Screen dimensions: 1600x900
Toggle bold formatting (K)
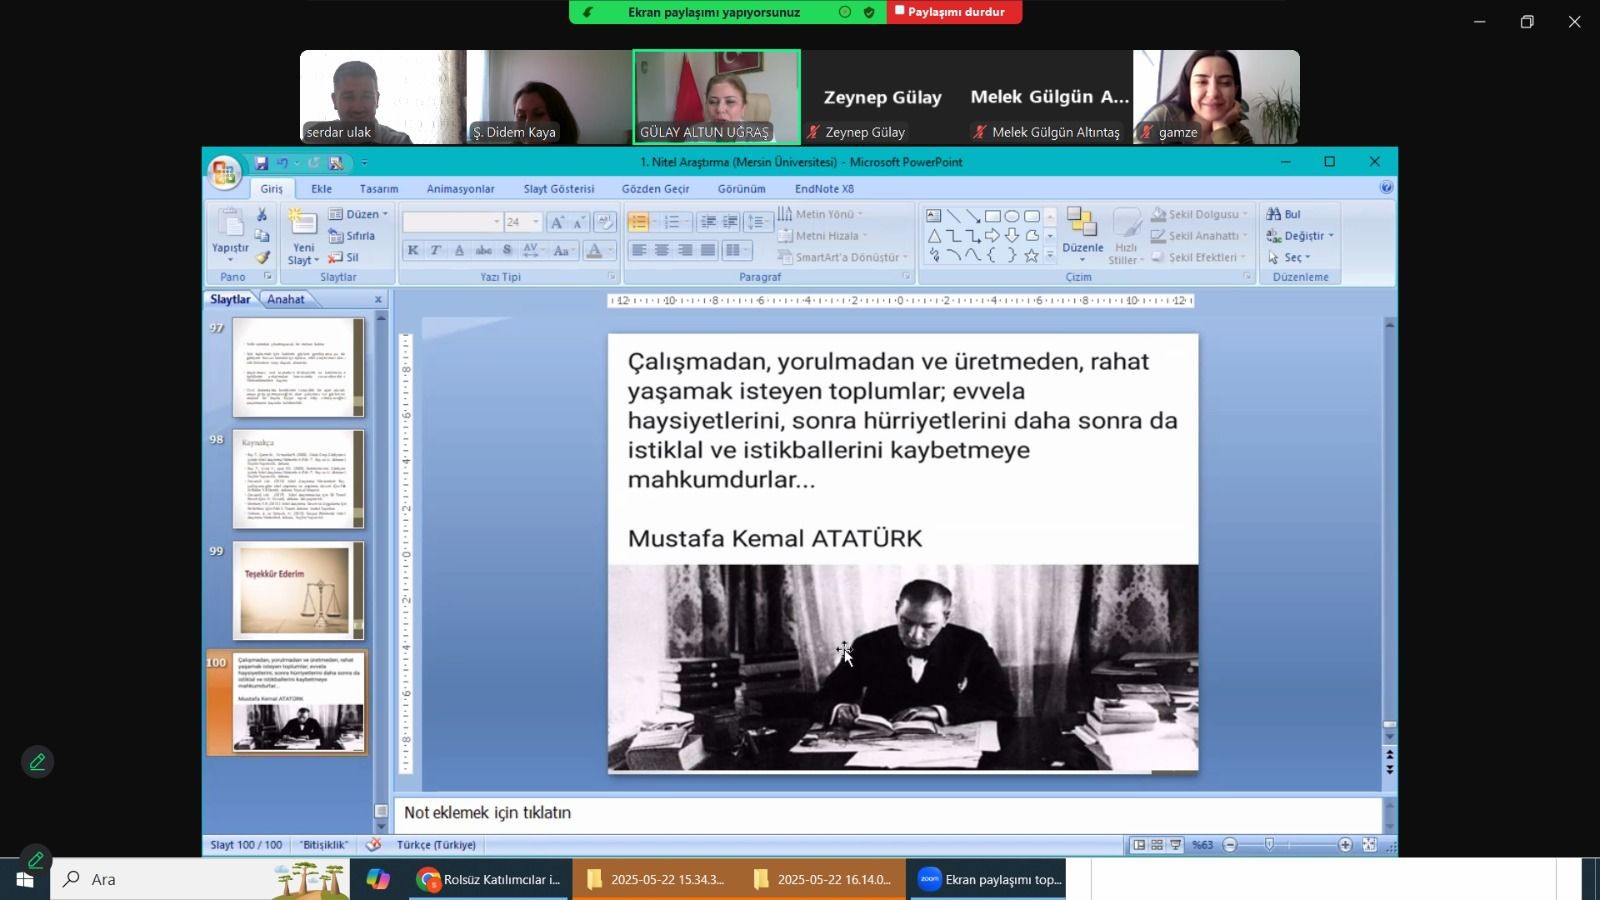[x=413, y=250]
